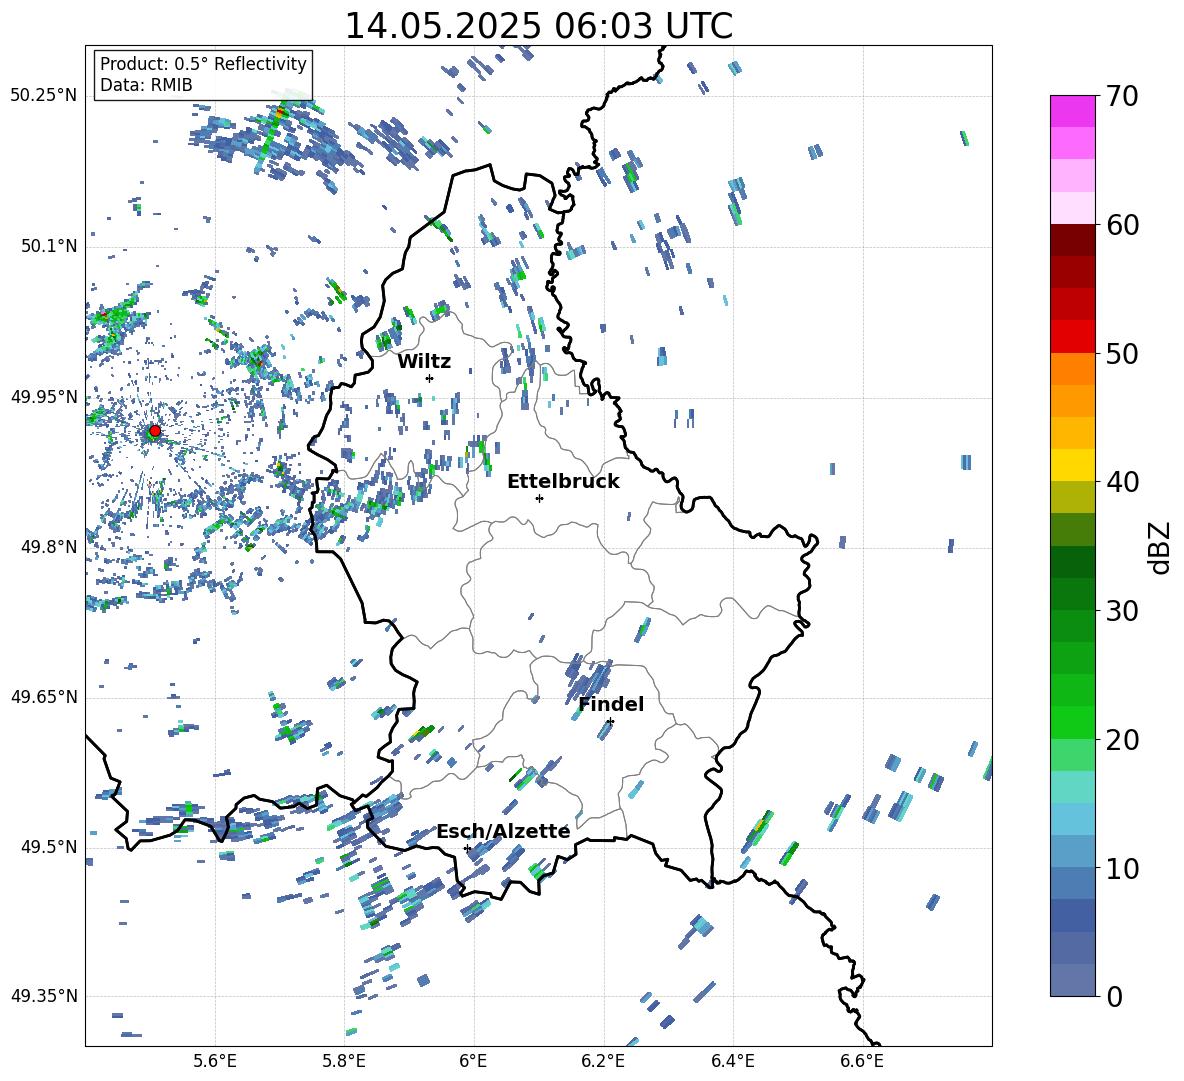Click the 49.5°N latitude label

pyautogui.click(x=49, y=847)
